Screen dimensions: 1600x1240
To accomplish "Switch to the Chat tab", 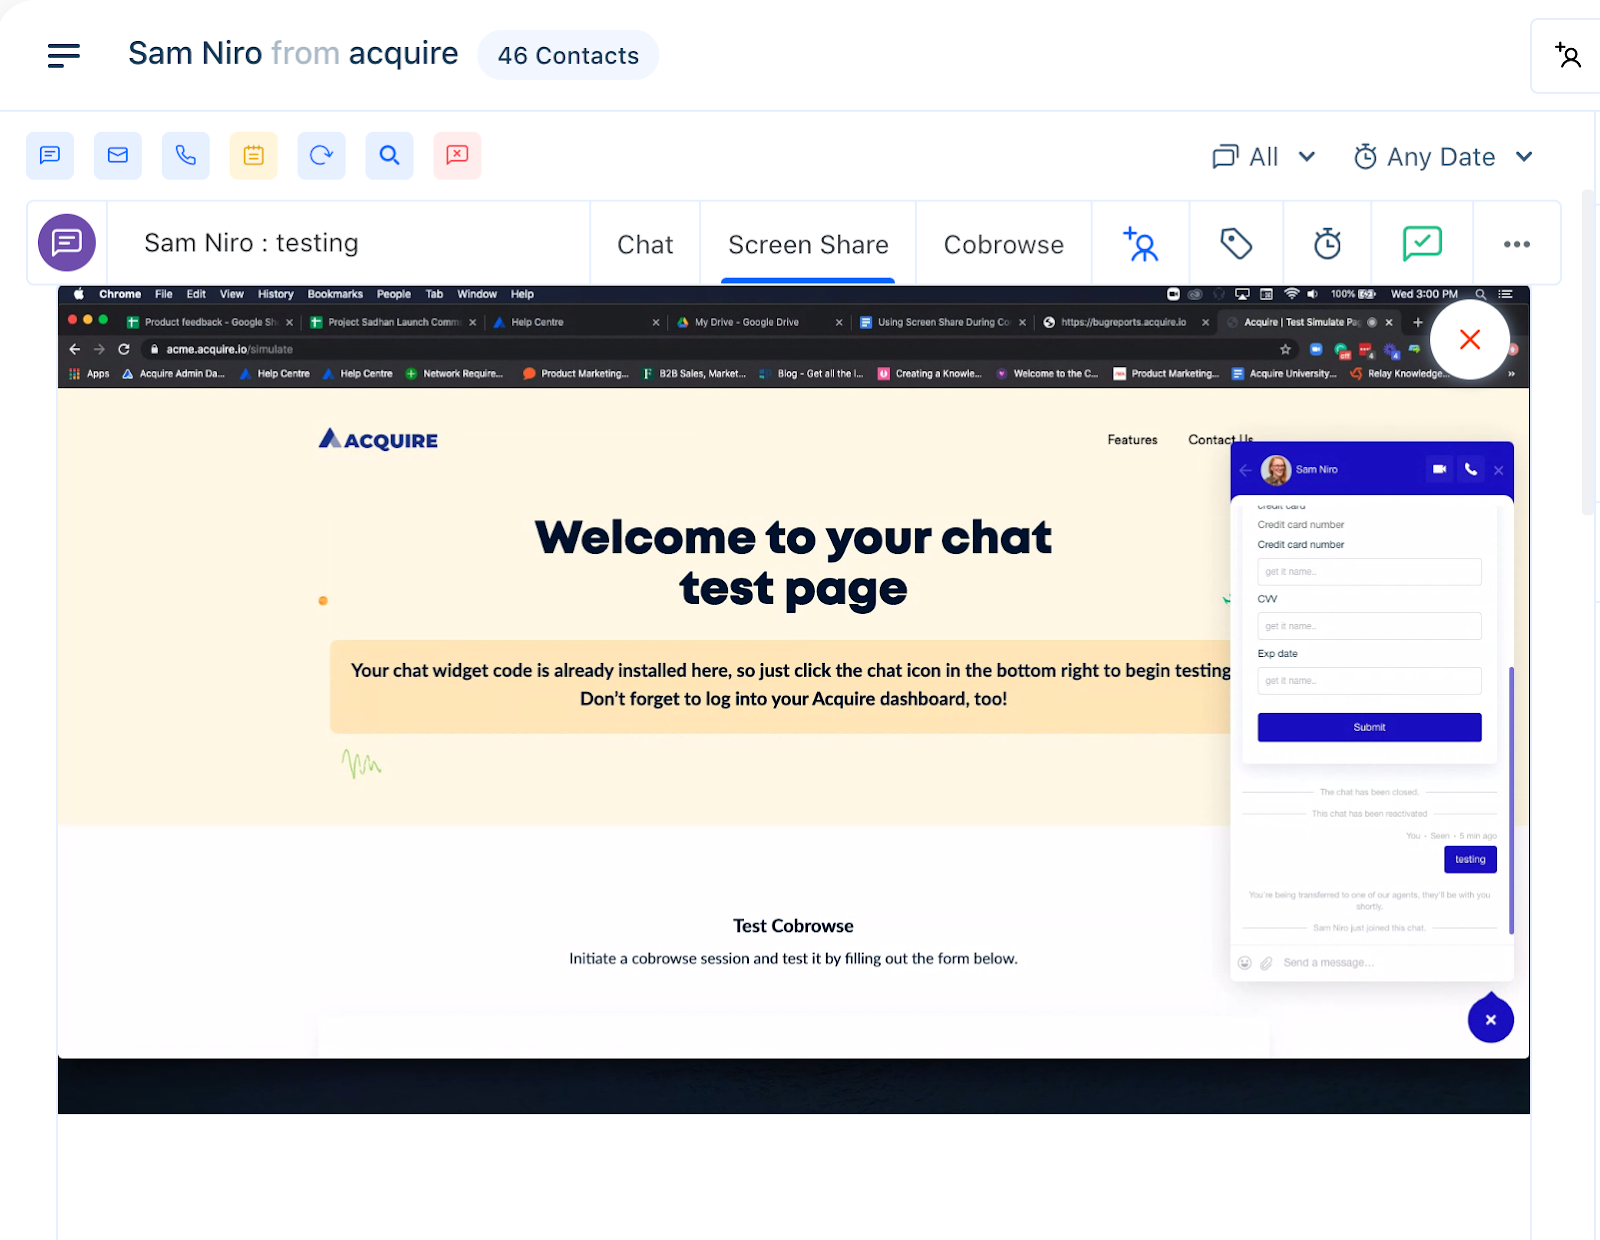I will (645, 244).
